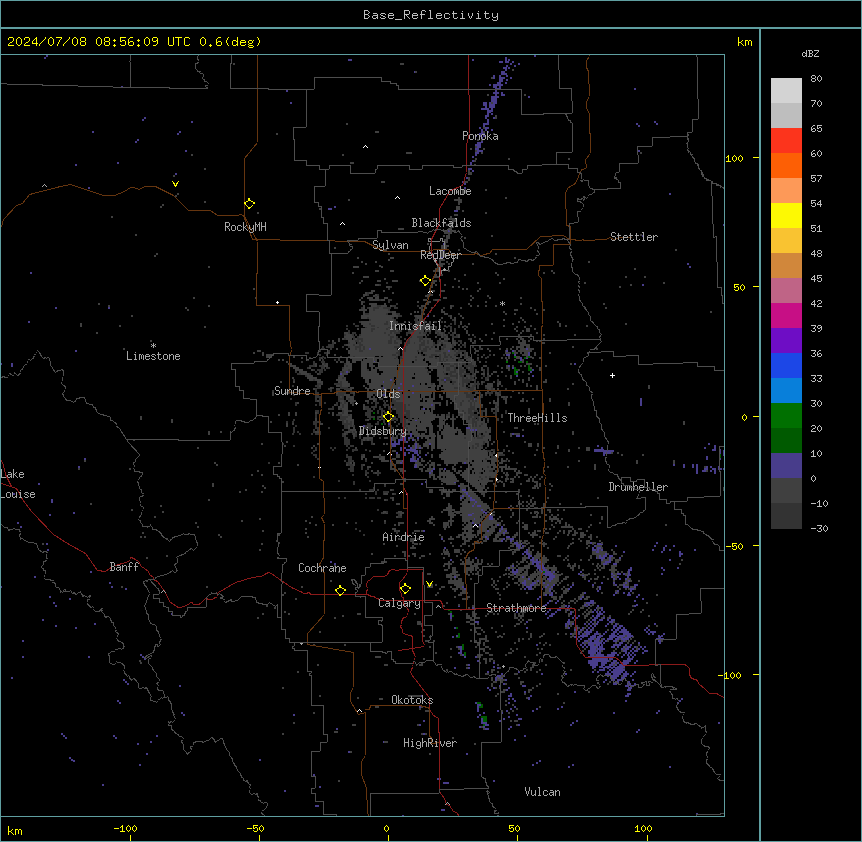Pick the light gray 70-80 dBZ swatch

click(x=786, y=91)
